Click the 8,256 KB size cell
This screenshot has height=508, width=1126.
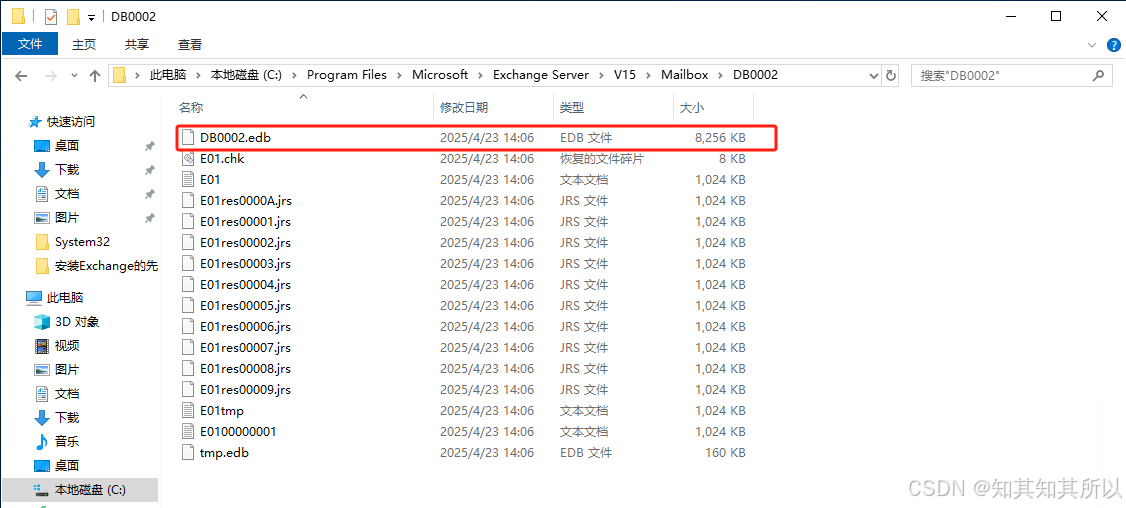pos(720,137)
